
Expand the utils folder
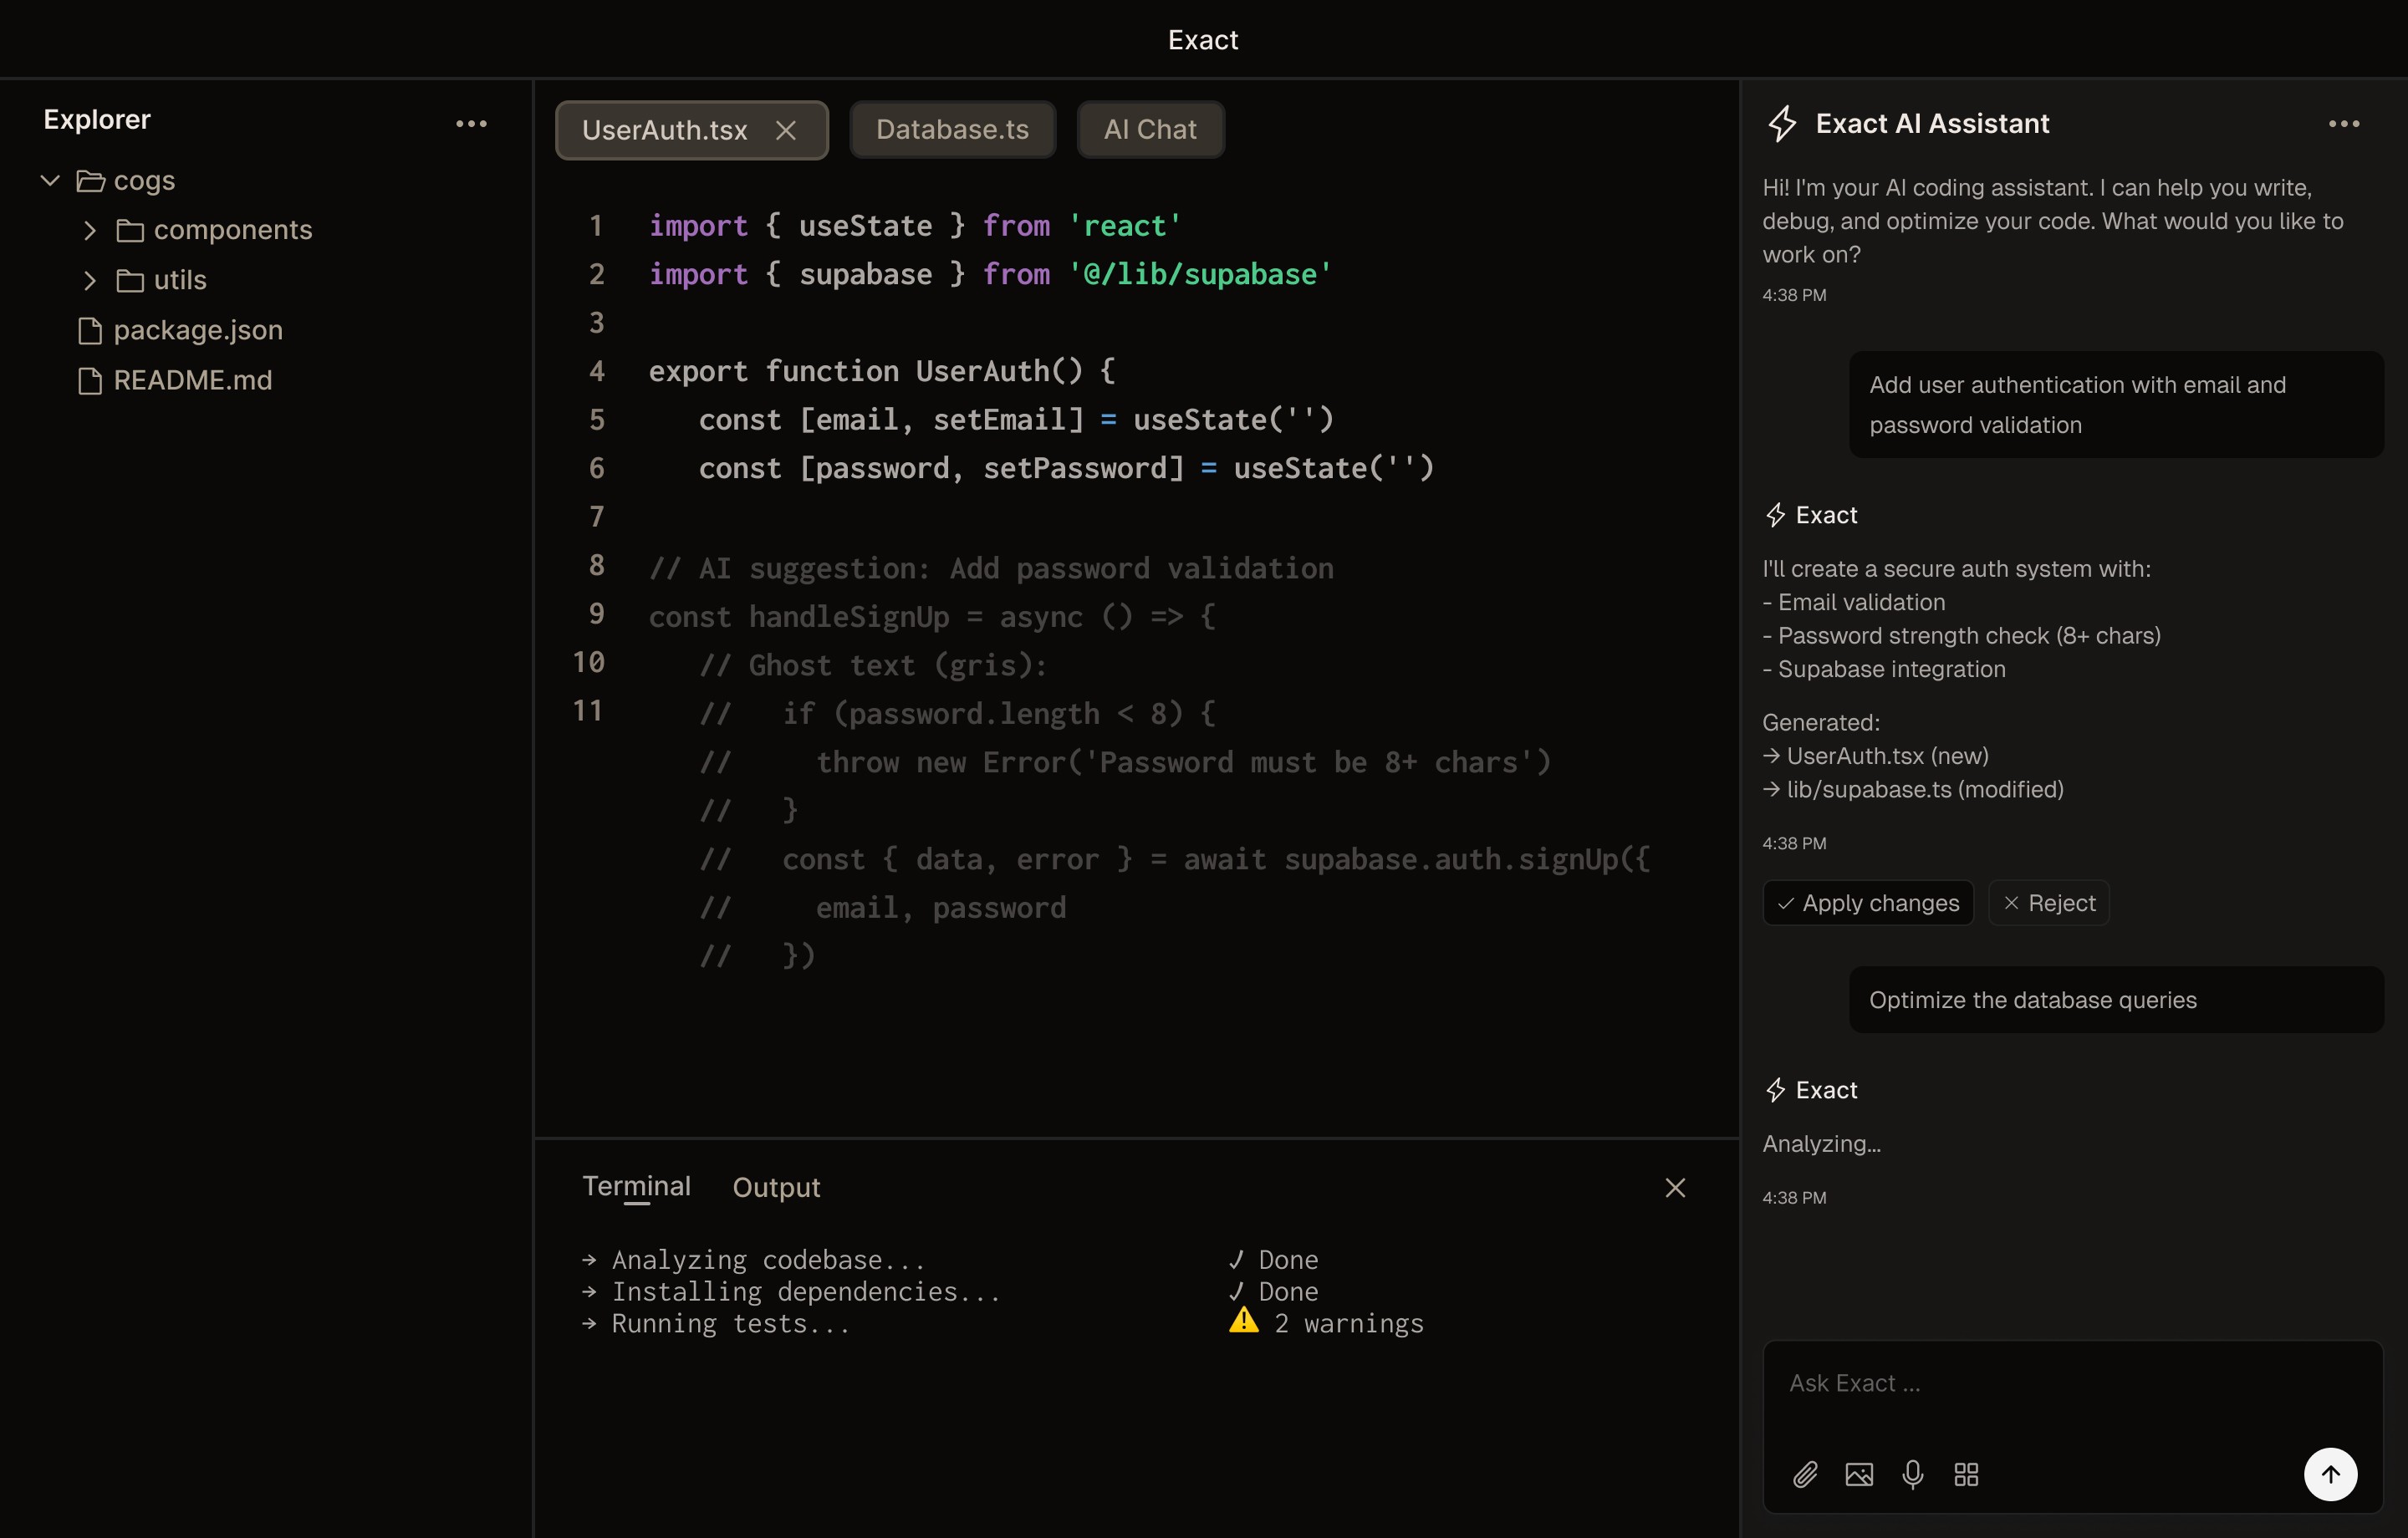click(x=90, y=281)
